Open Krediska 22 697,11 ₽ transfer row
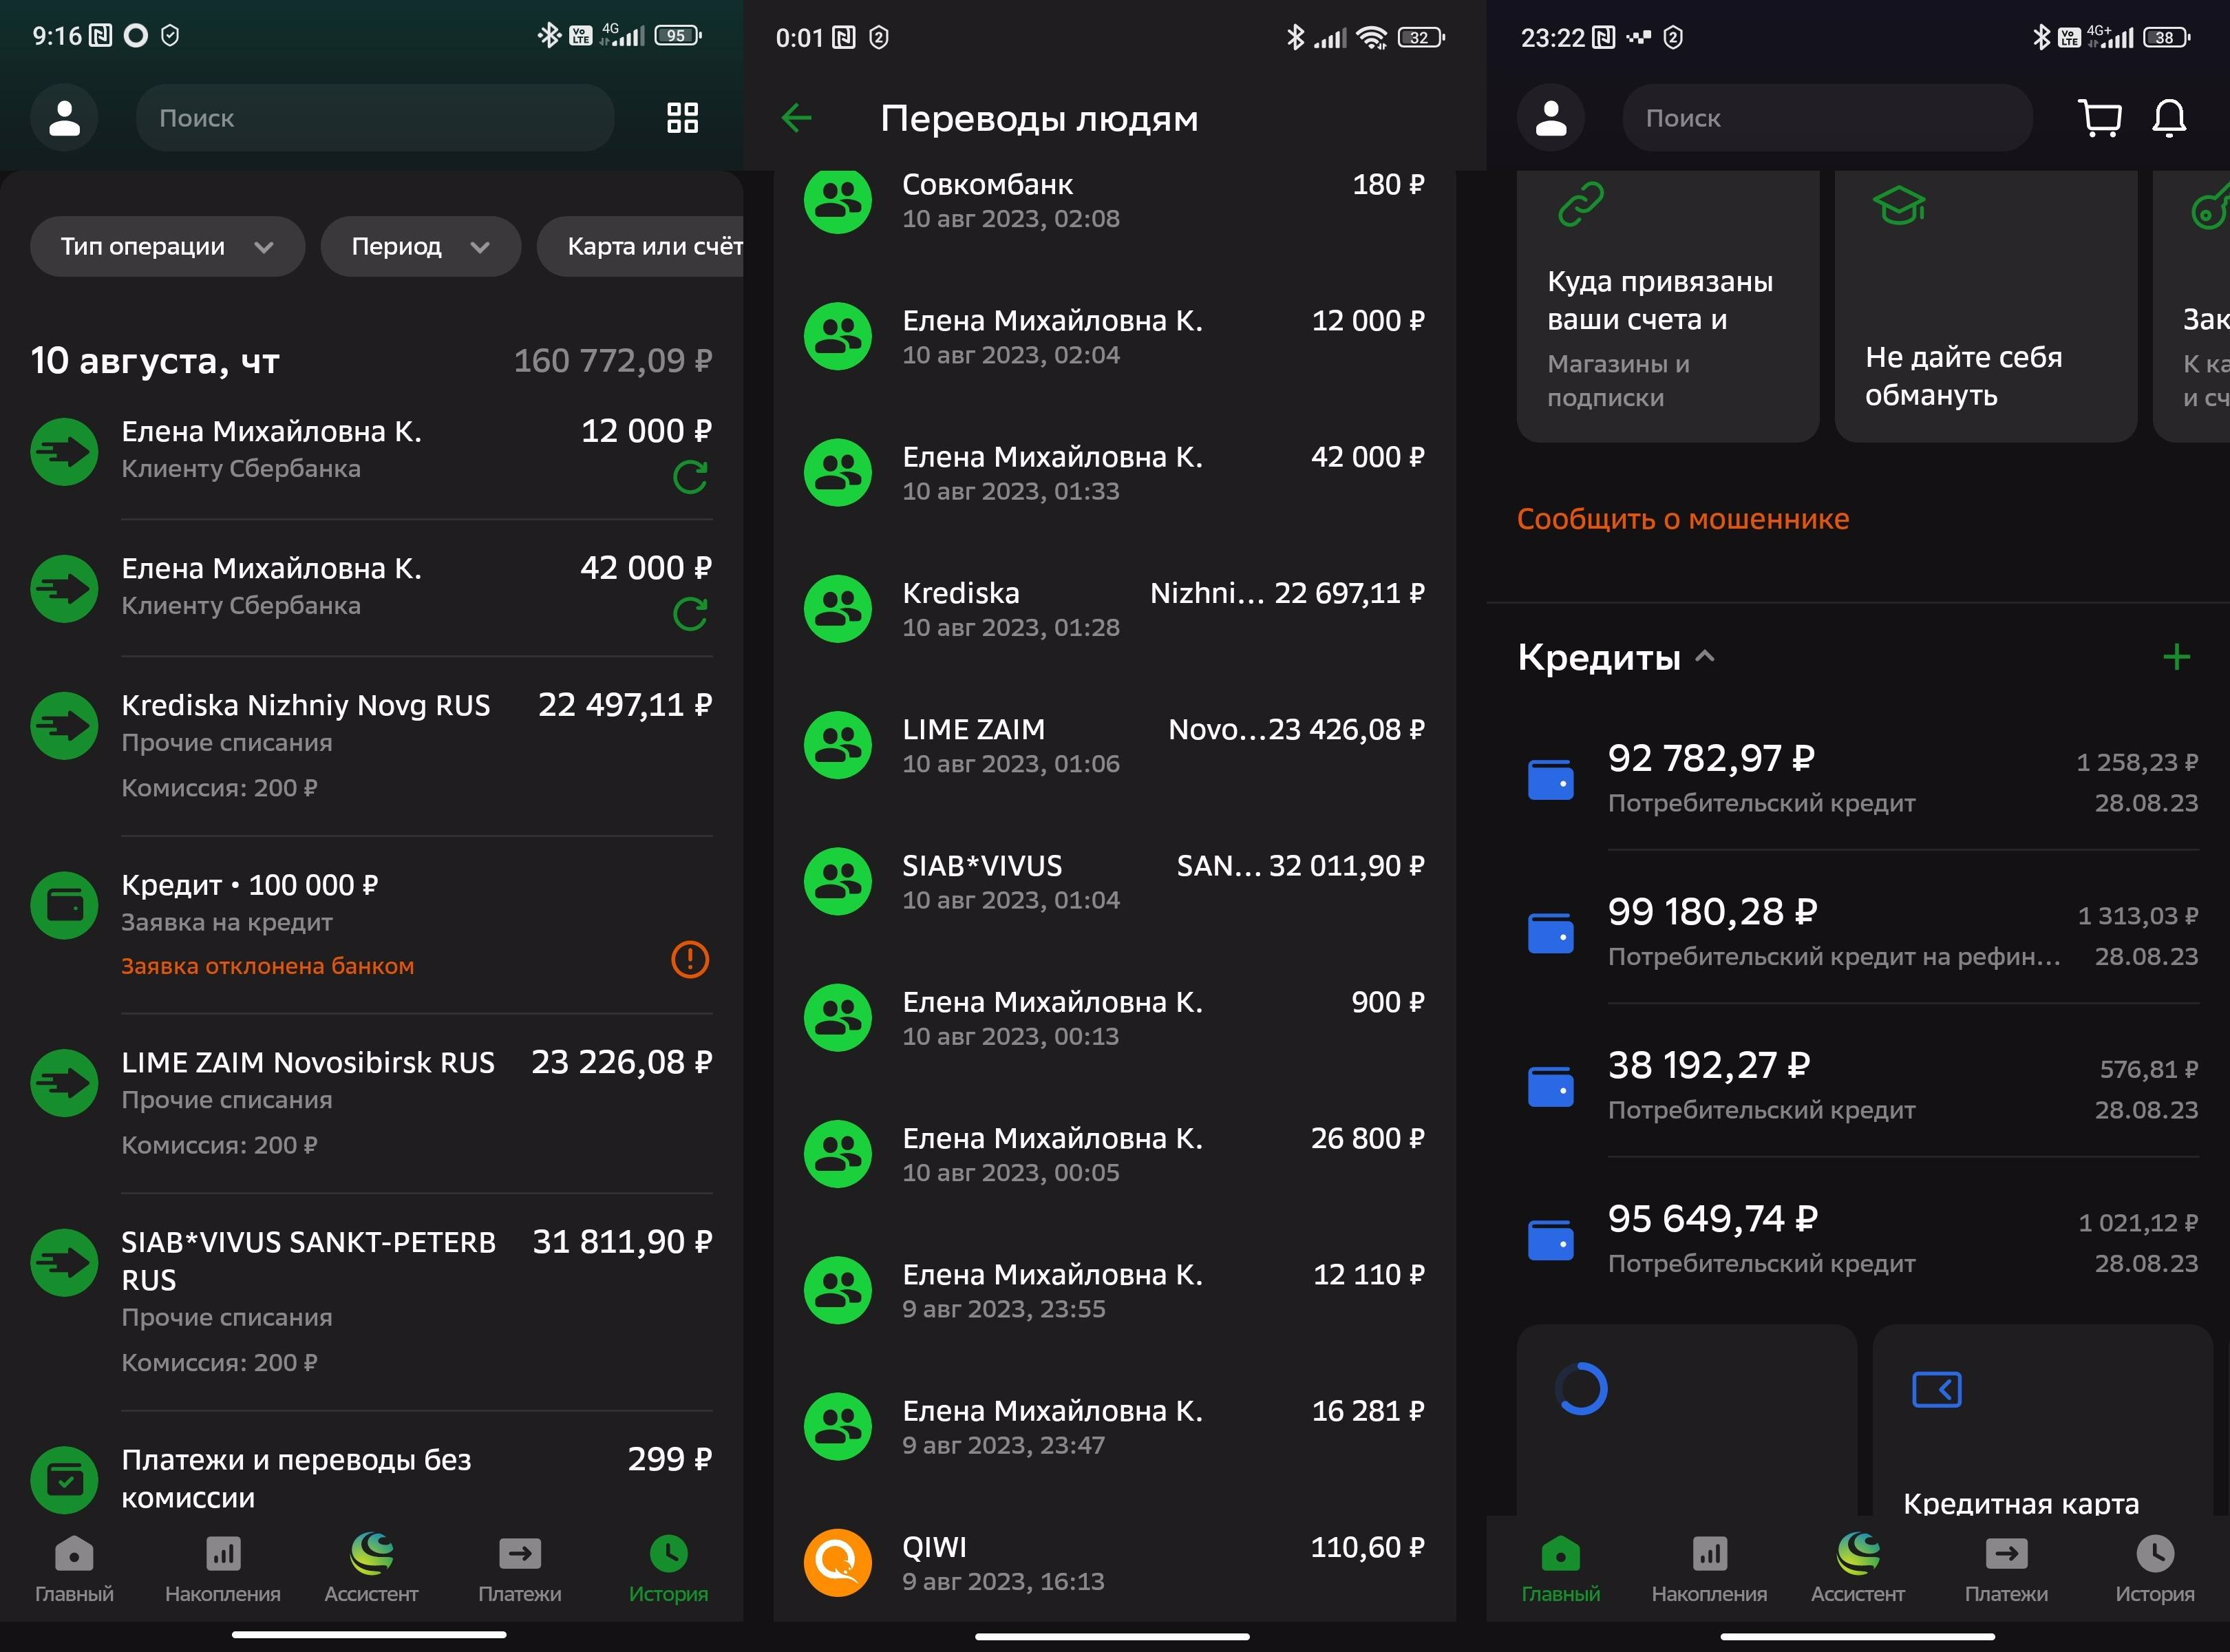This screenshot has width=2230, height=1652. [x=1114, y=608]
